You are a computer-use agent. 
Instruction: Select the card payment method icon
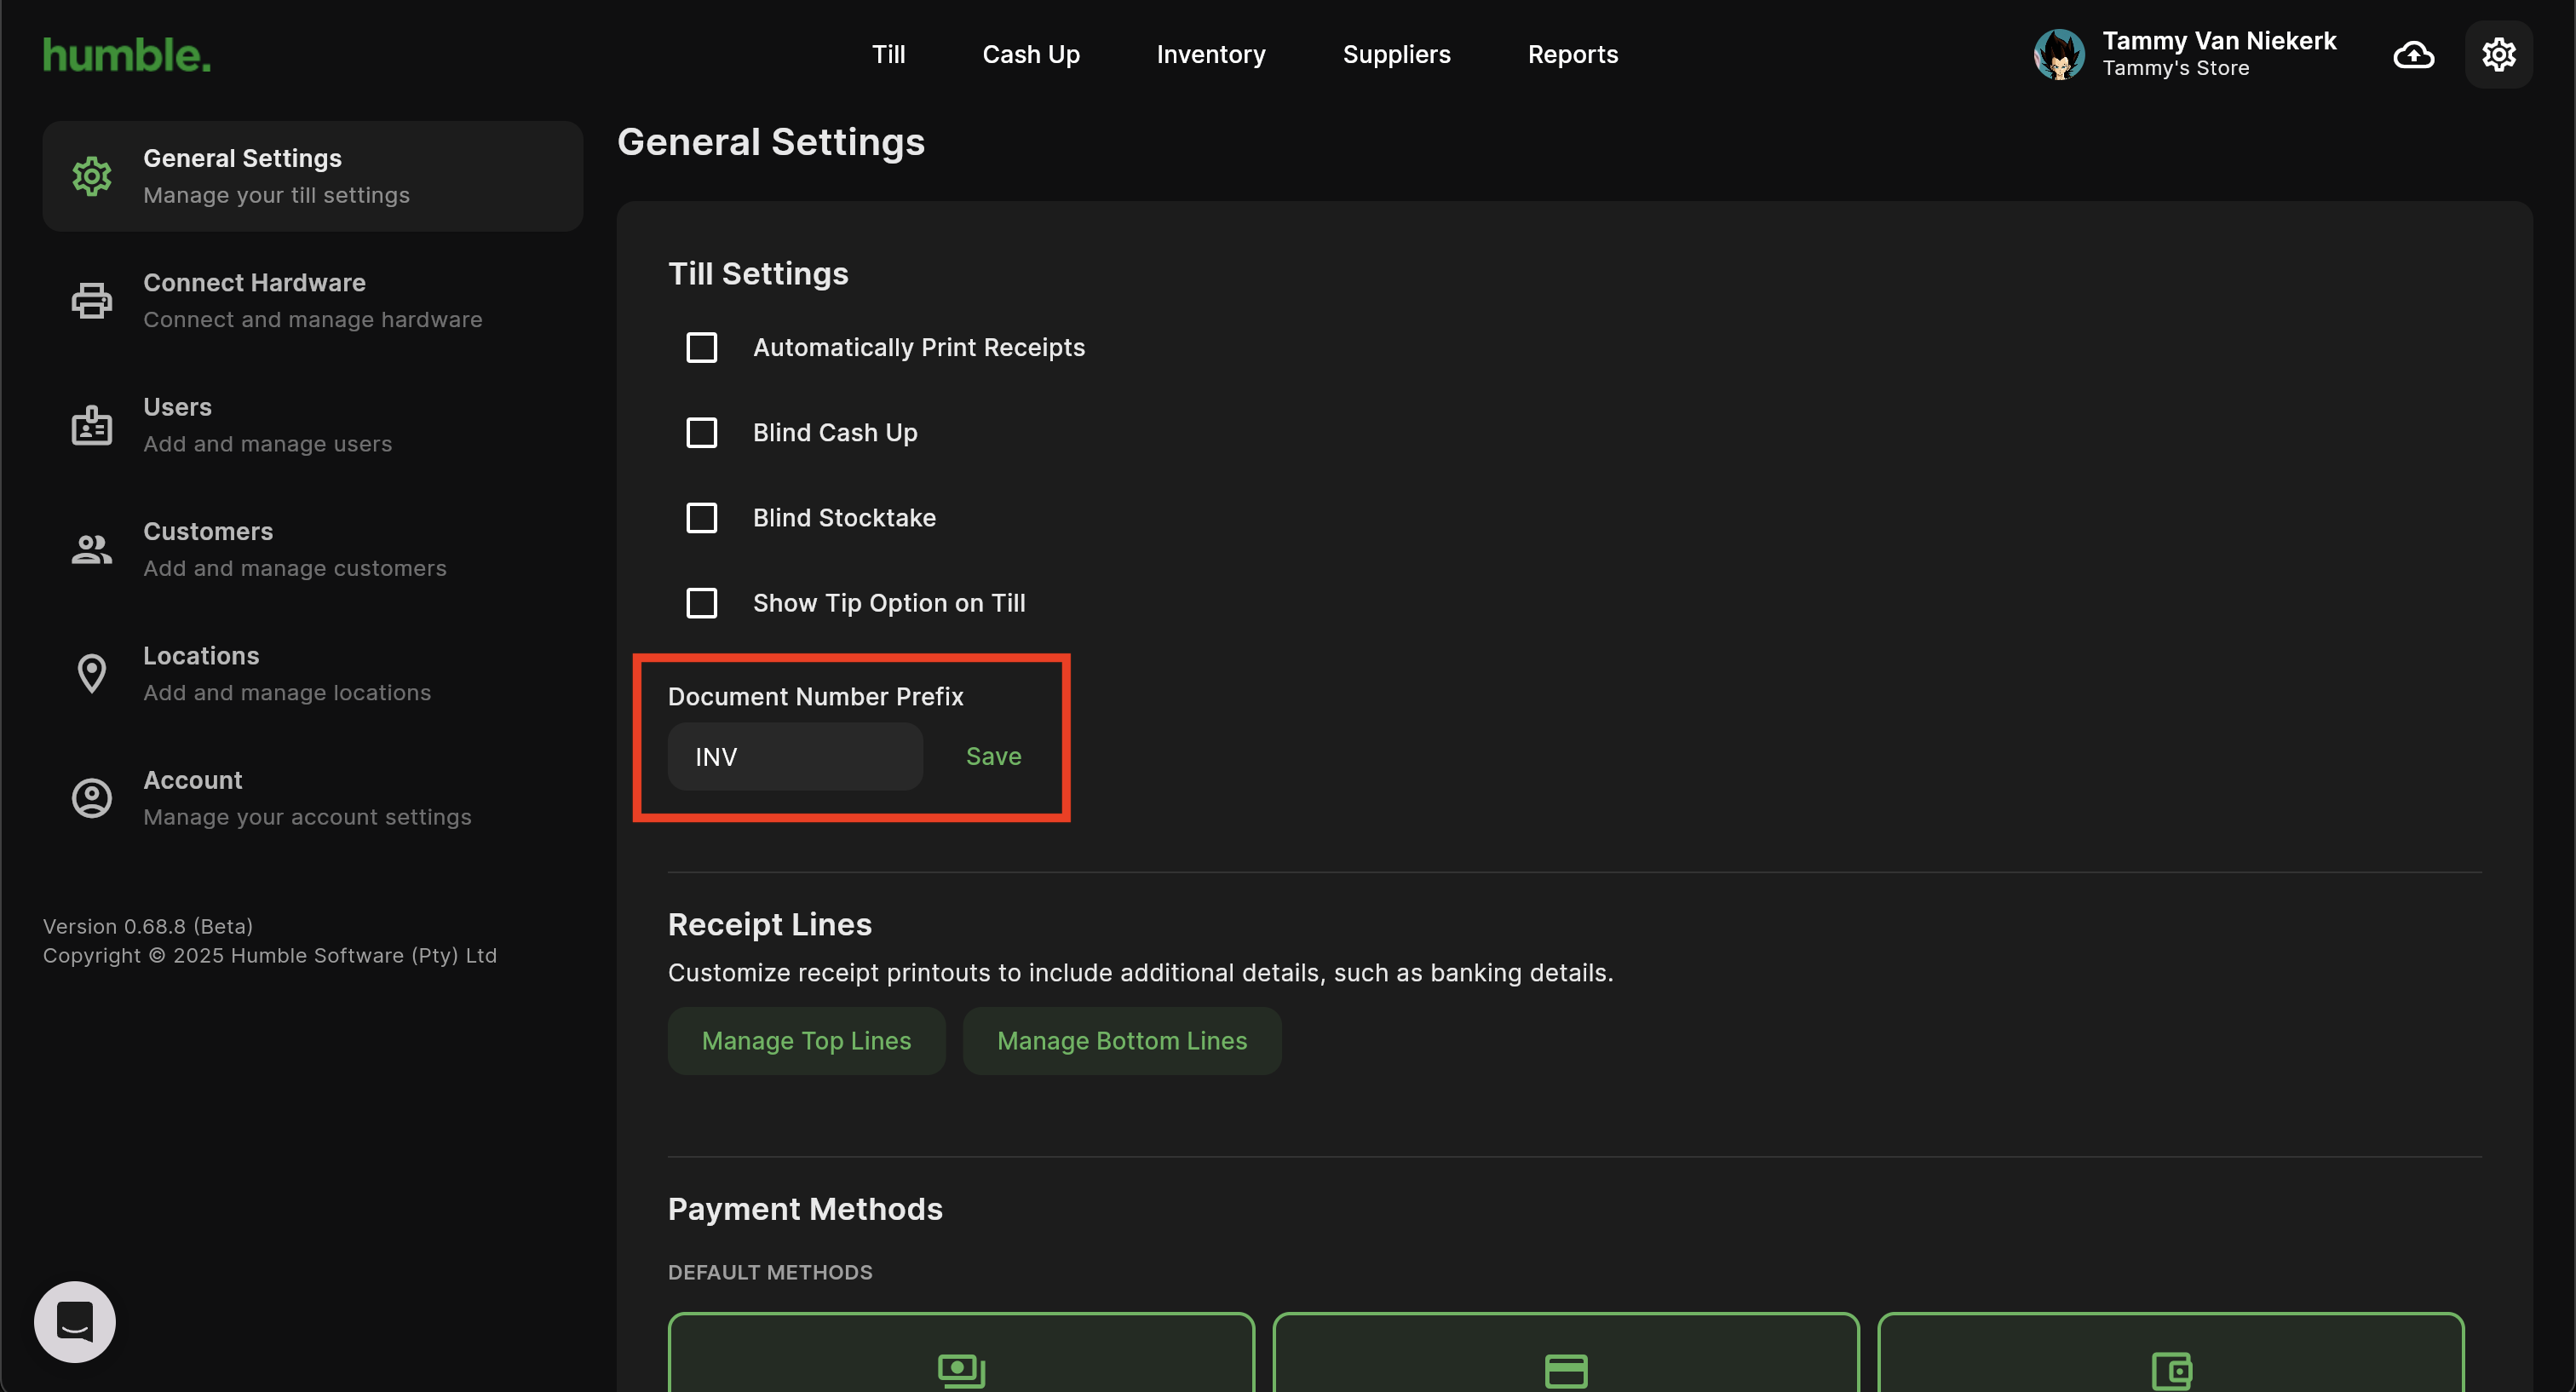tap(1566, 1370)
